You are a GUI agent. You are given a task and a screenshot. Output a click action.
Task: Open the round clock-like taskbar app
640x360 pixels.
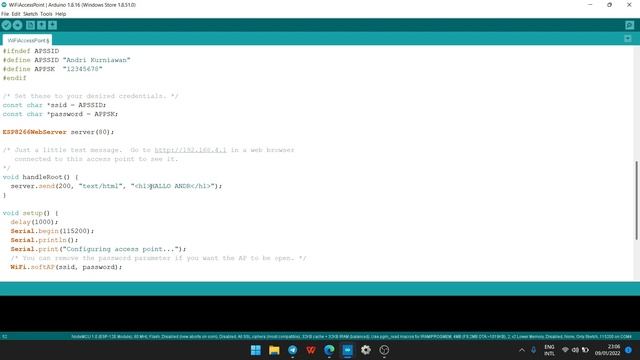[384, 350]
